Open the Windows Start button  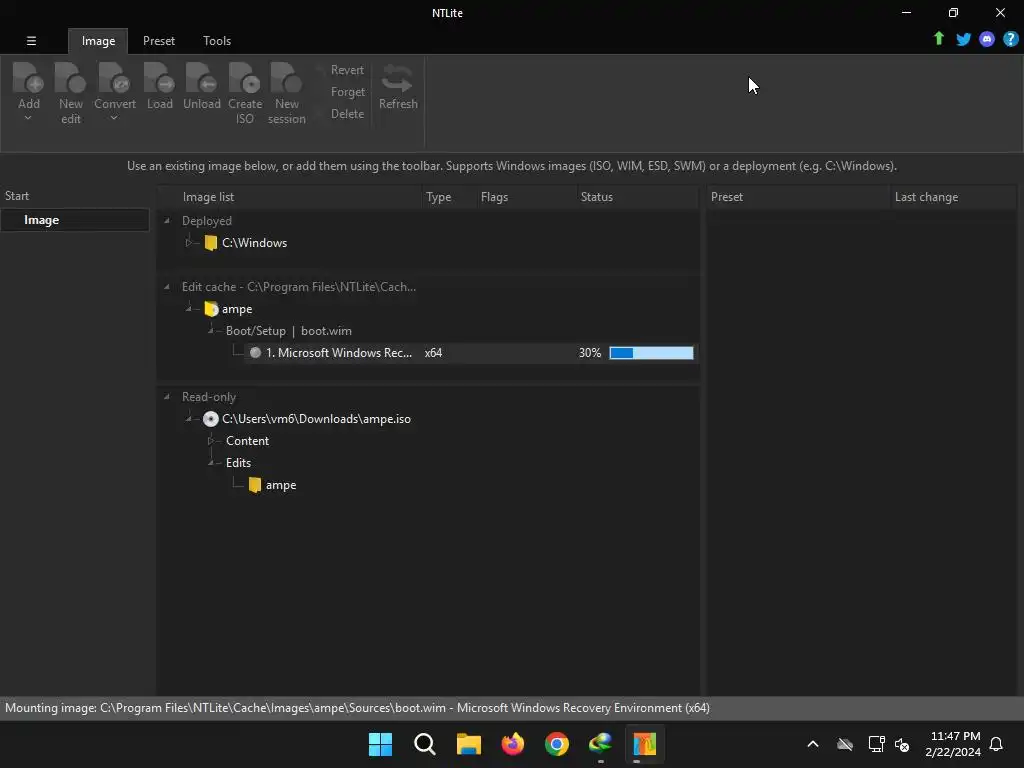[x=380, y=744]
